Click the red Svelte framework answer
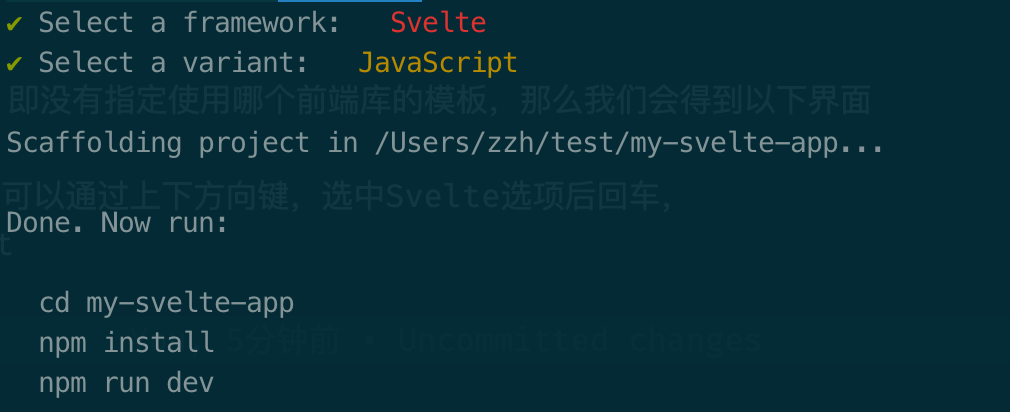This screenshot has width=1010, height=412. click(438, 22)
